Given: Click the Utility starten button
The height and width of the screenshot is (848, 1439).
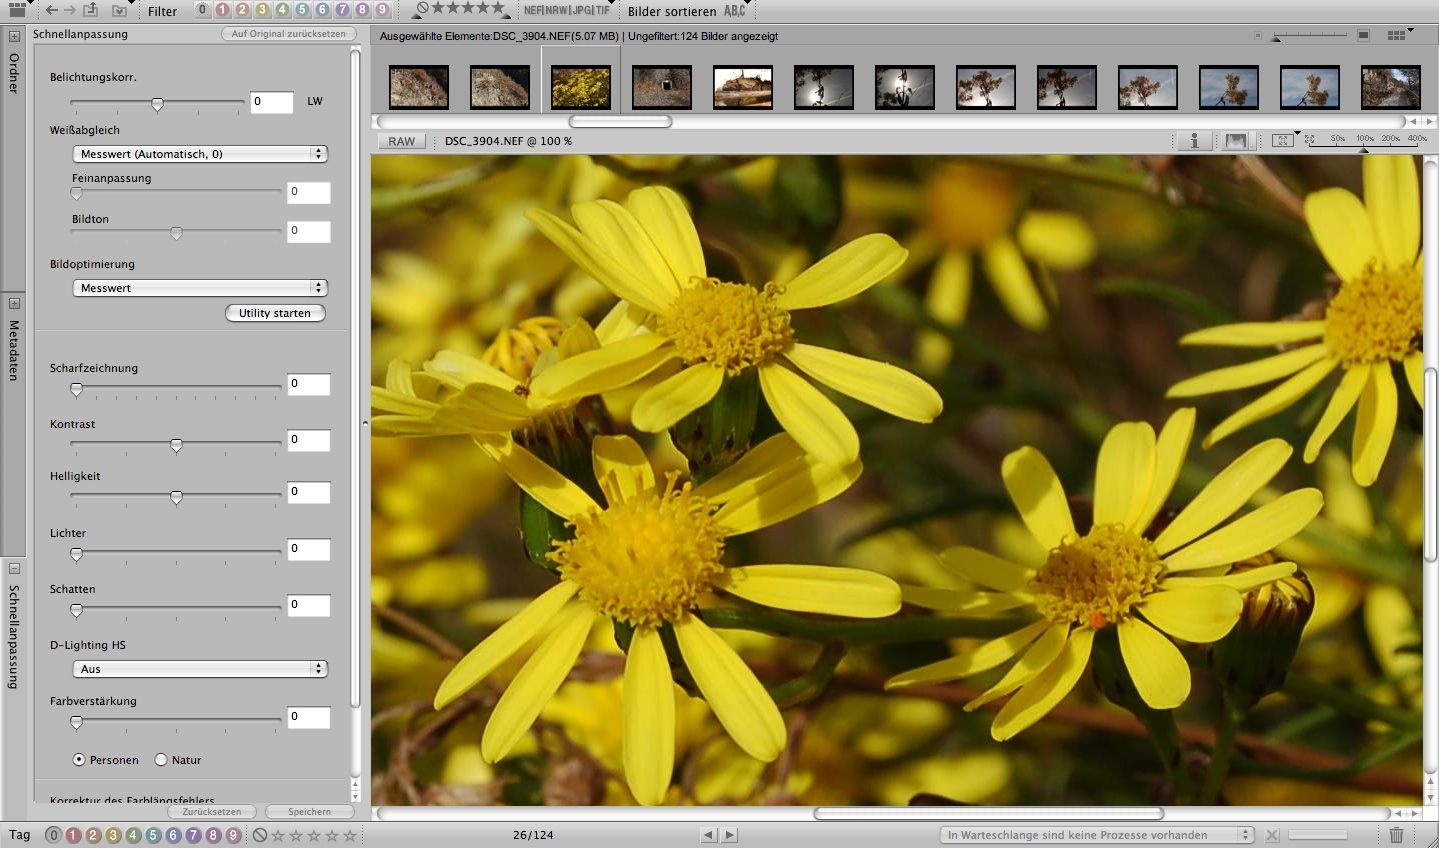Looking at the screenshot, I should 275,313.
